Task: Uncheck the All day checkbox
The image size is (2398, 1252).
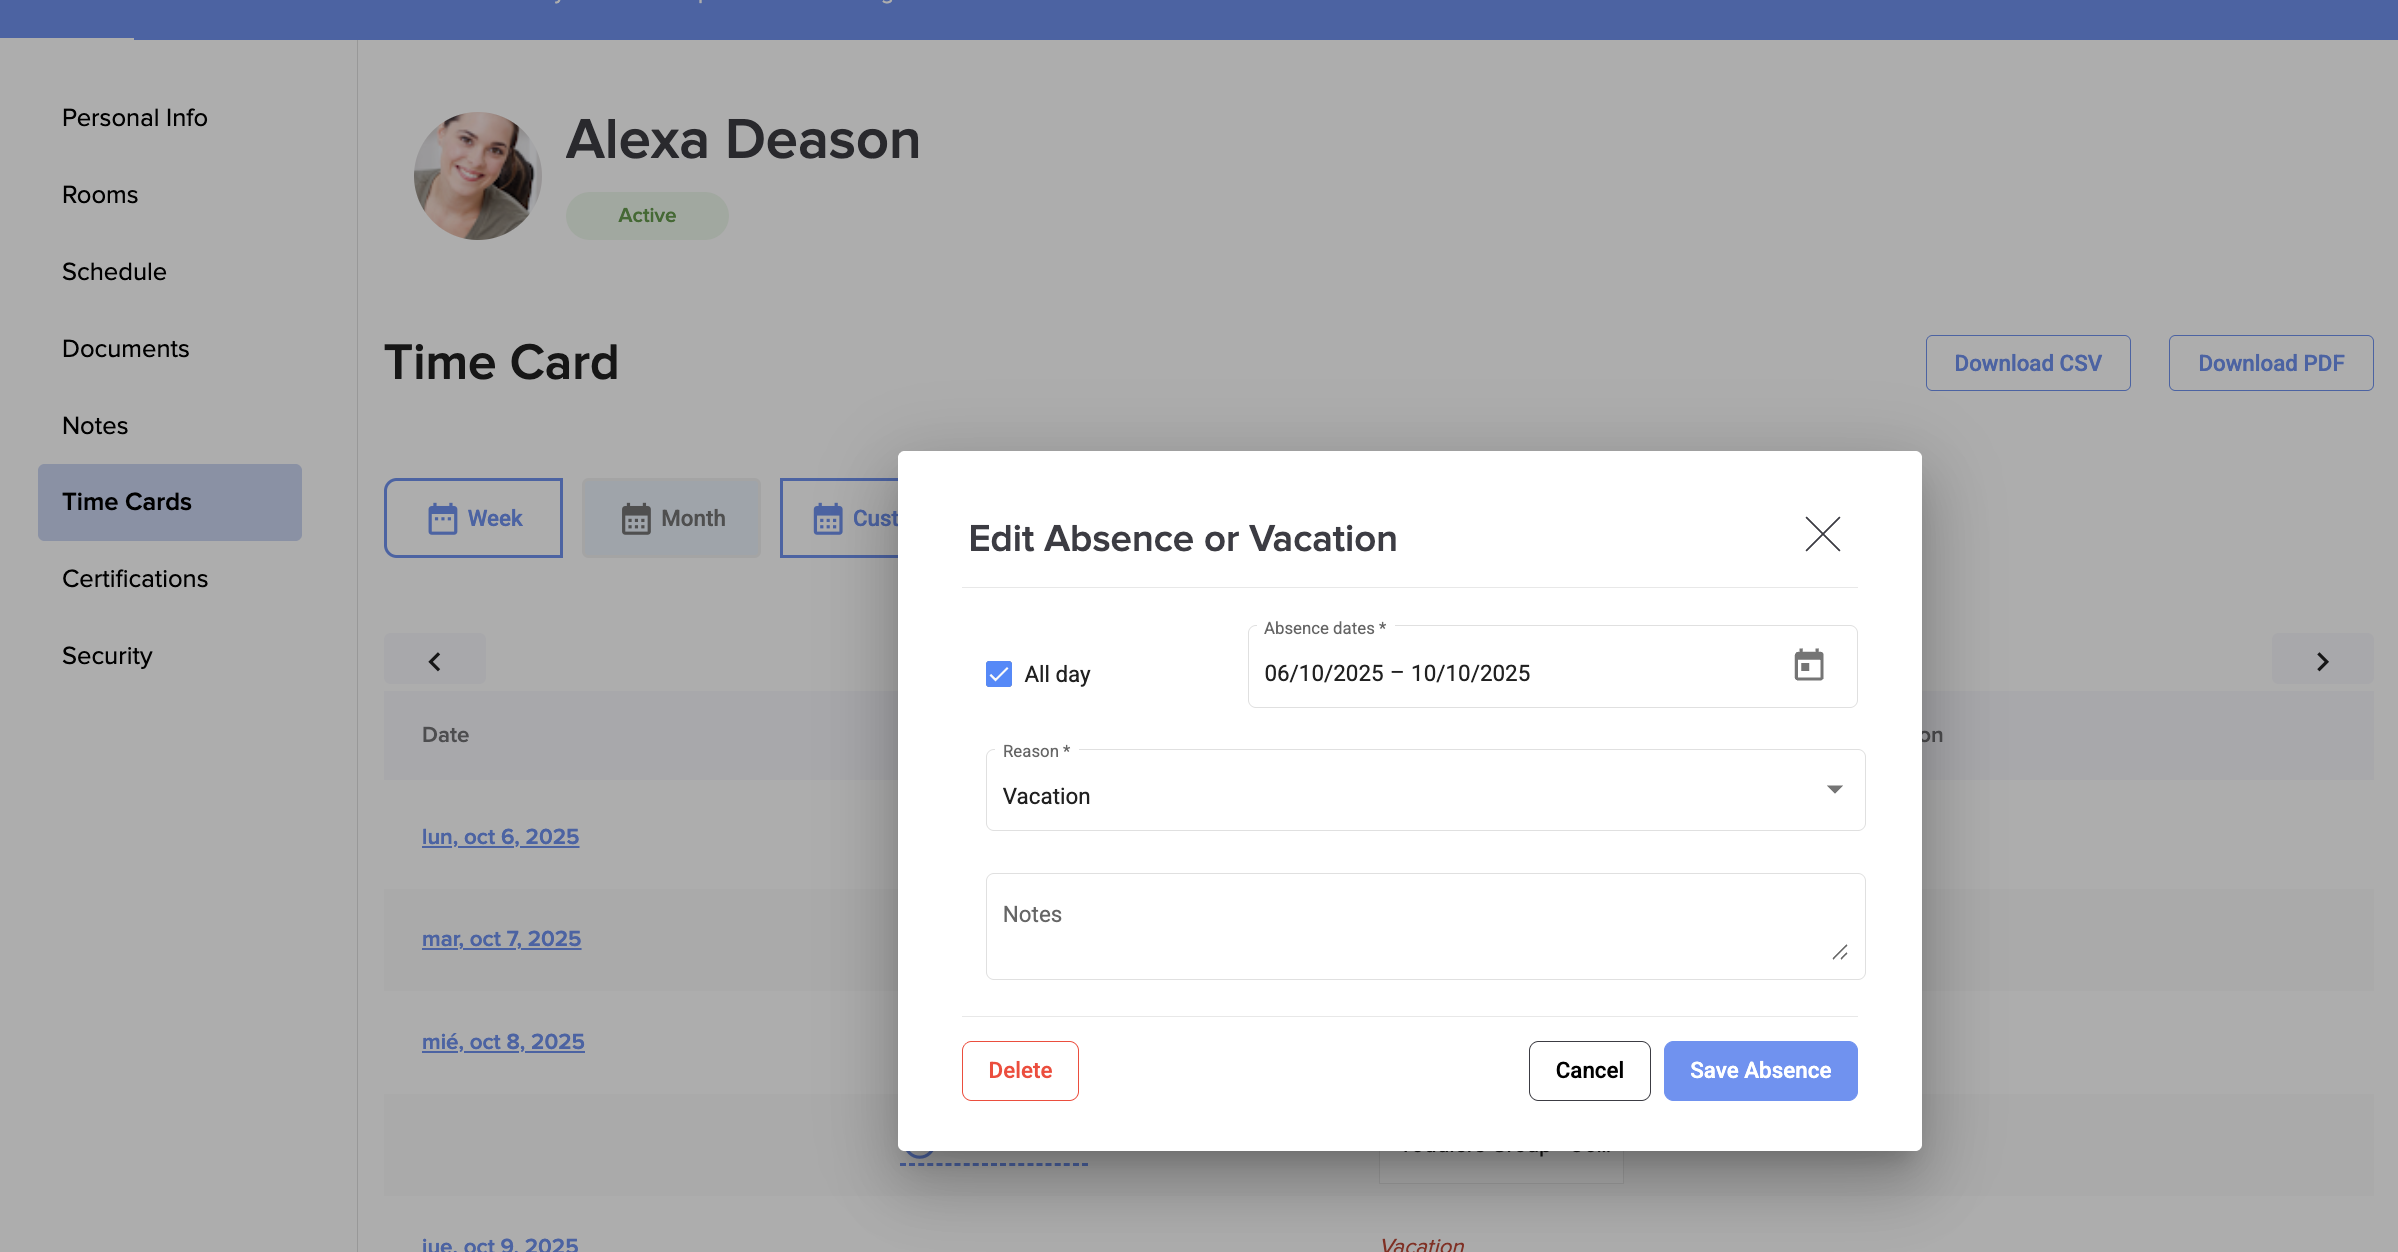Action: pyautogui.click(x=999, y=674)
